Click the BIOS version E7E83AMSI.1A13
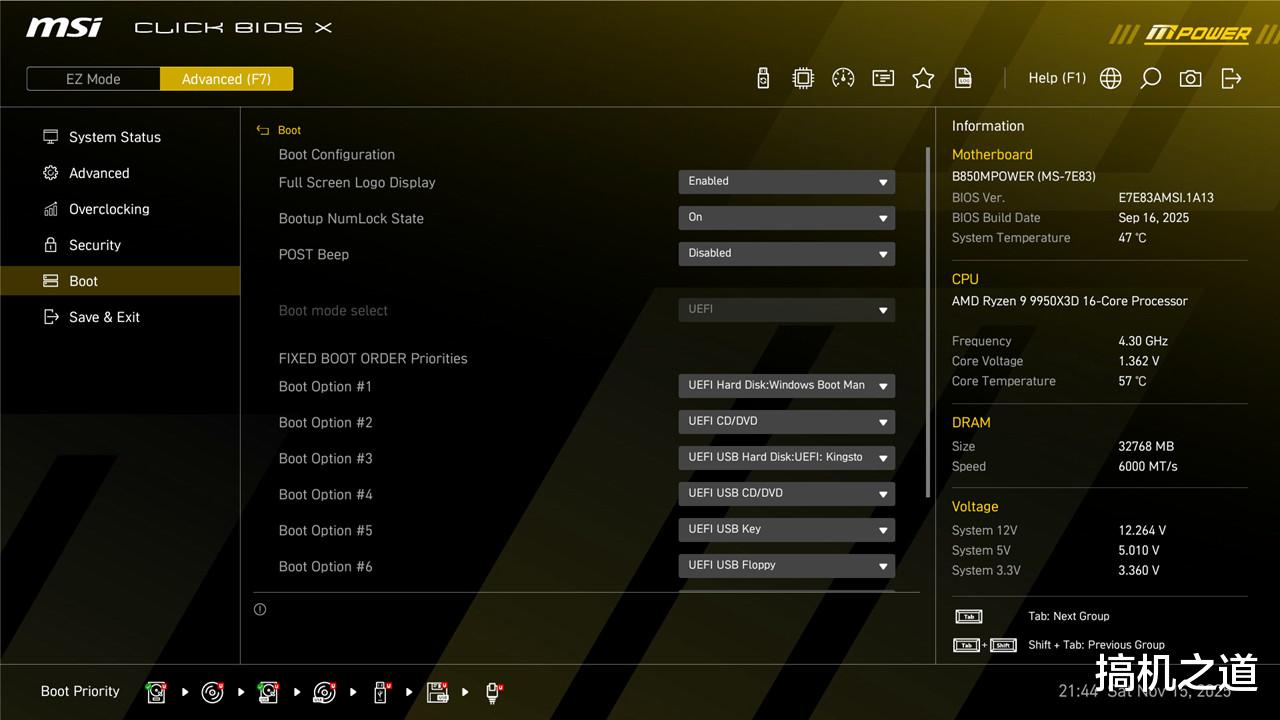This screenshot has width=1280, height=720. (1166, 198)
